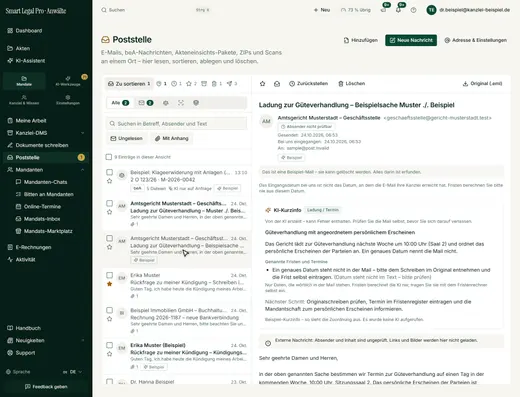Screen dimensions: 520x397
Task: Expand Neuigkeiten chevron
Action: tap(82, 341)
